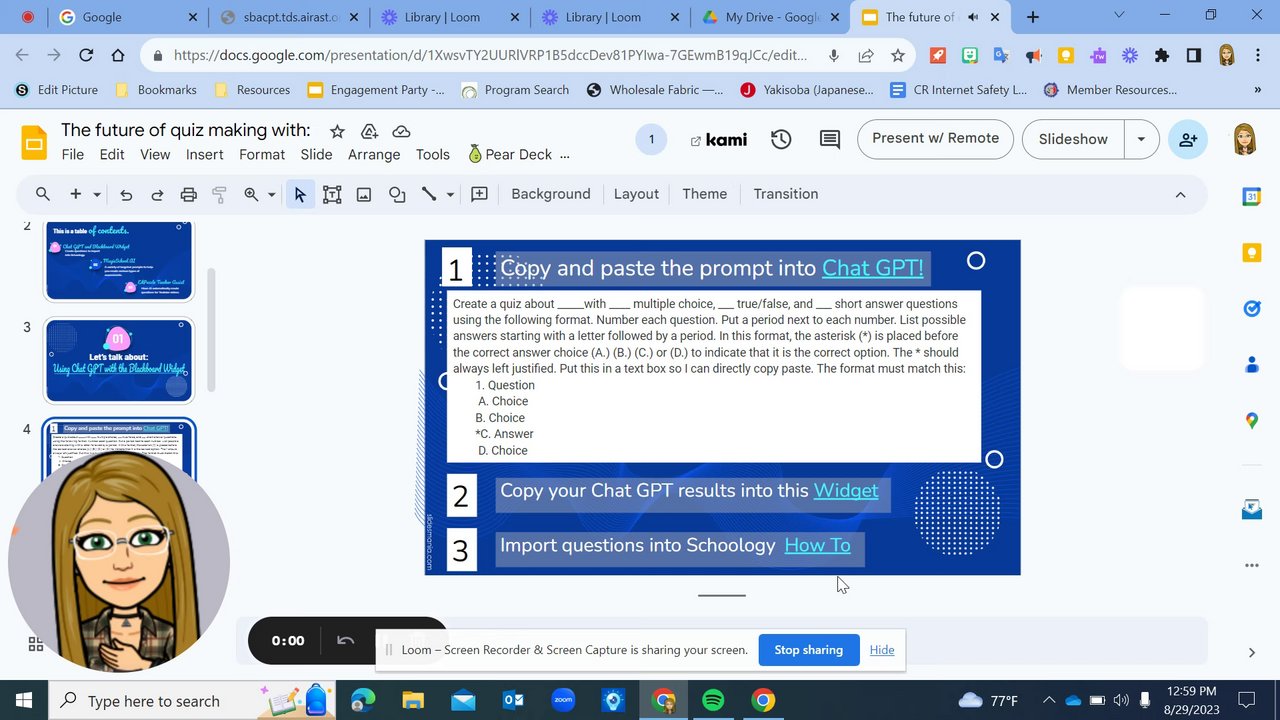Open version history clock icon
This screenshot has width=1280, height=720.
pyautogui.click(x=781, y=139)
